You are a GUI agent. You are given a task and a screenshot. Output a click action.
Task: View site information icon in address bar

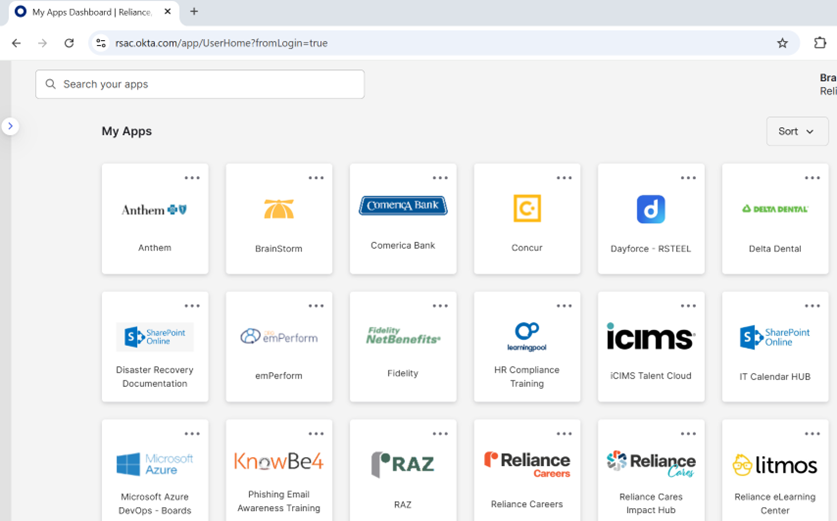tap(101, 43)
